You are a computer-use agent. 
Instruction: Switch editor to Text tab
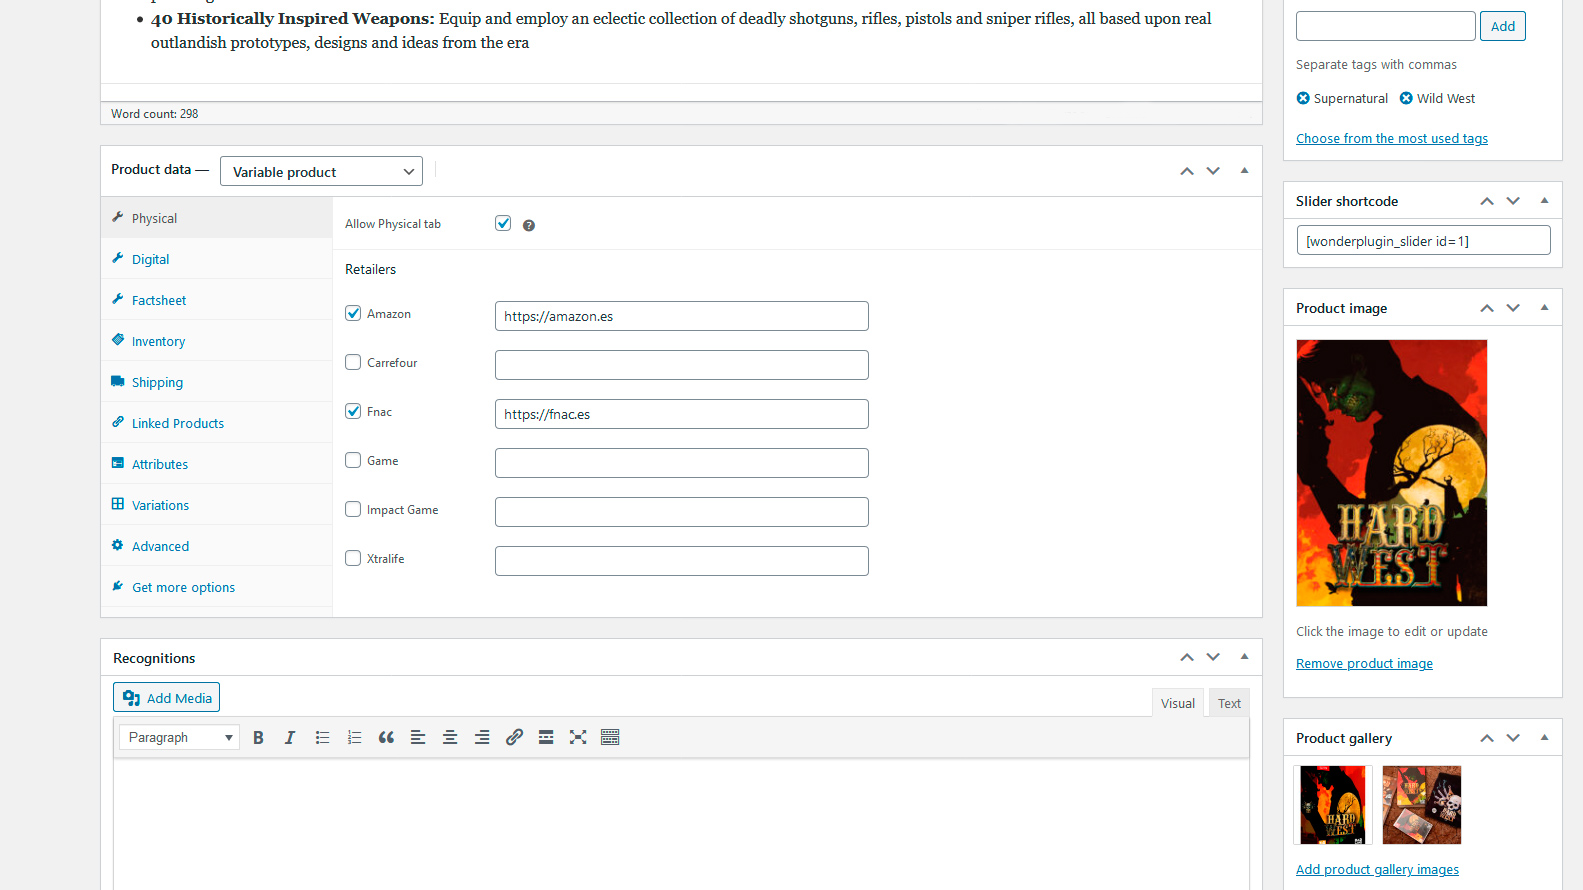pos(1229,703)
